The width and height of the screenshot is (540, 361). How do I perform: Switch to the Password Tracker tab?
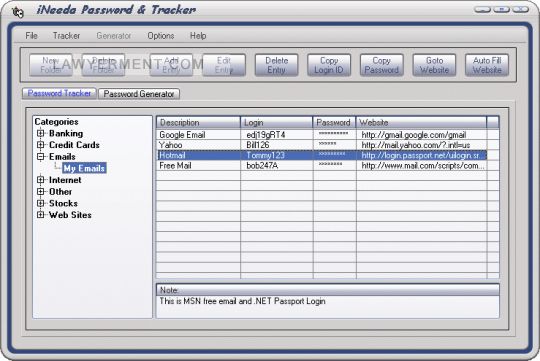pyautogui.click(x=59, y=93)
